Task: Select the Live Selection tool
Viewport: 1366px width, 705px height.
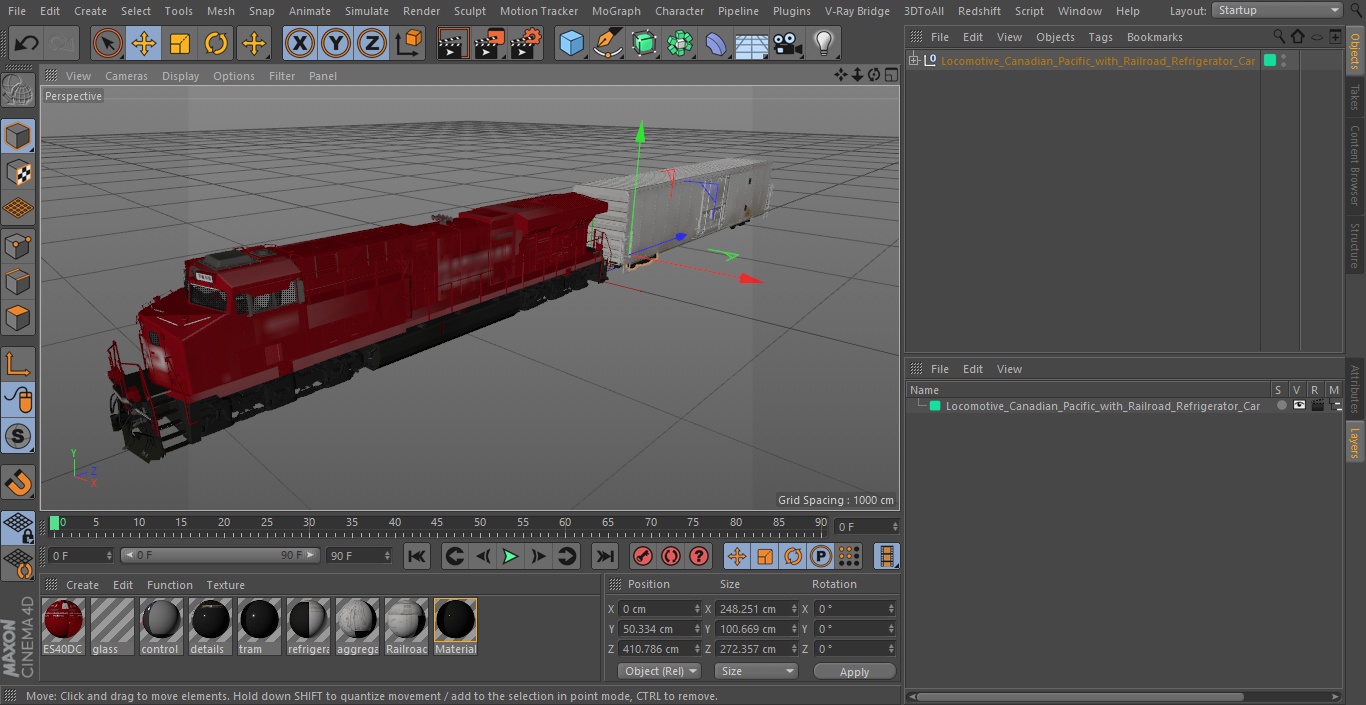Action: pyautogui.click(x=108, y=43)
